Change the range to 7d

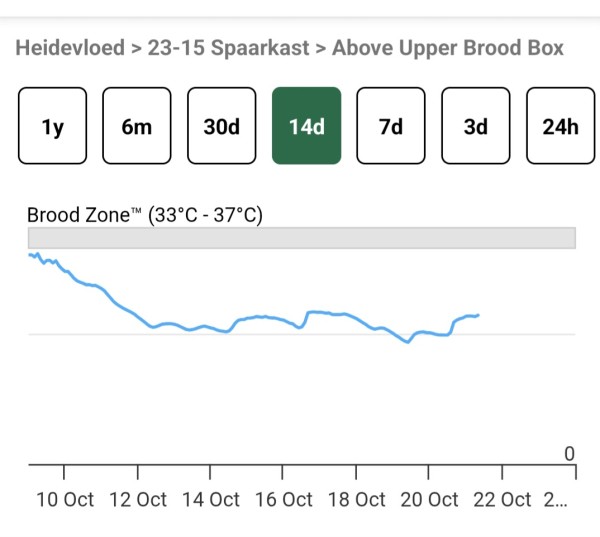point(391,126)
